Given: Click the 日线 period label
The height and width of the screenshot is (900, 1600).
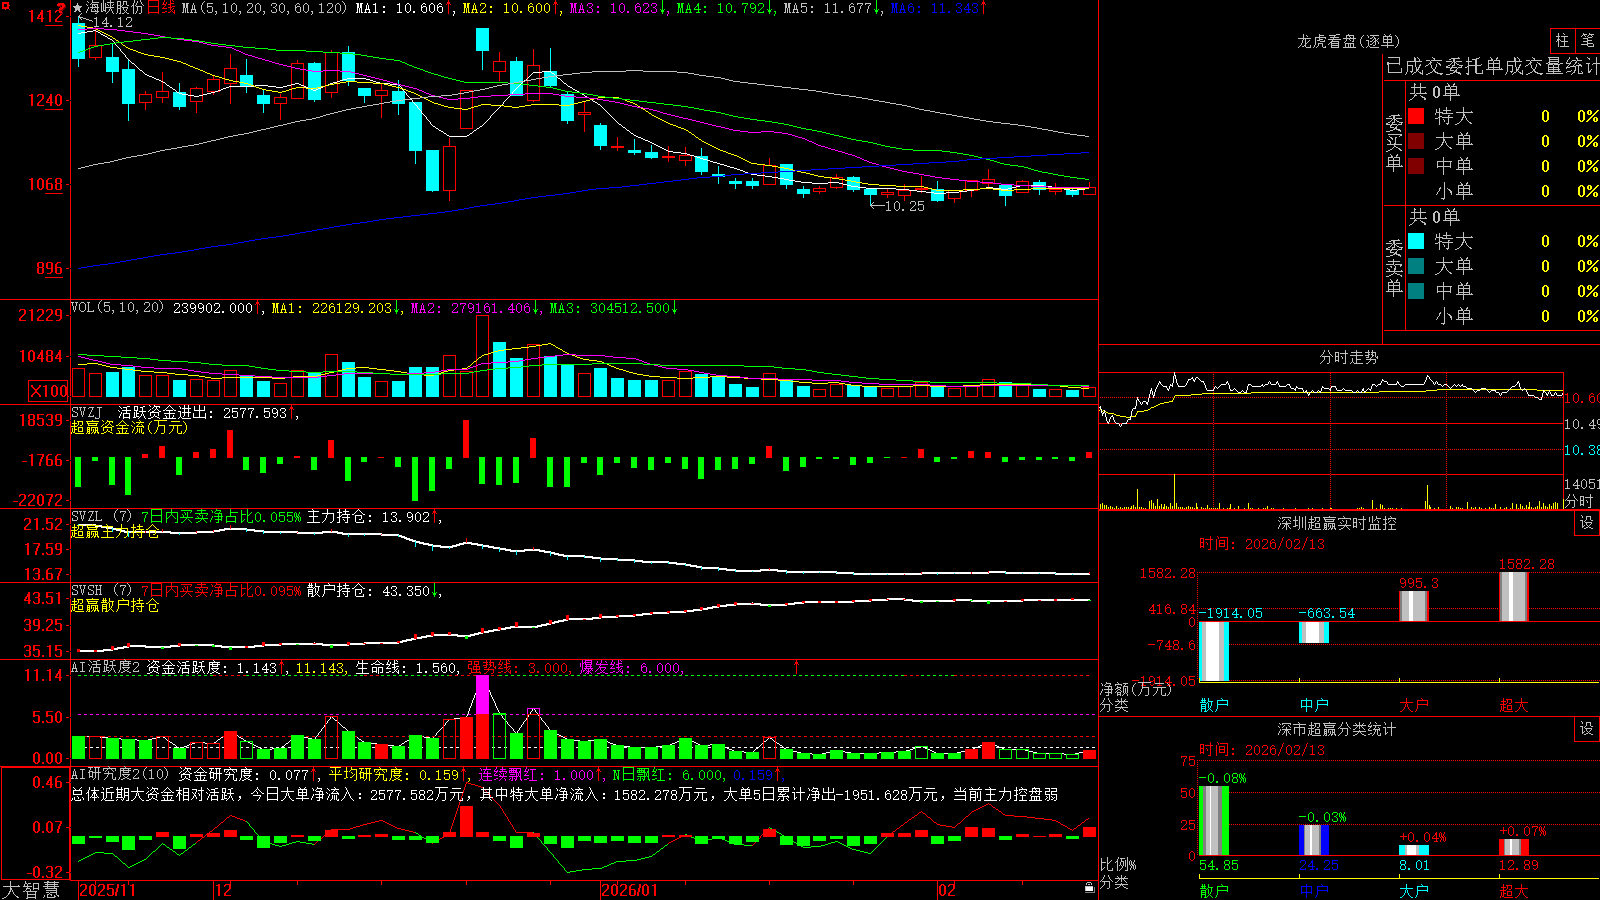Looking at the screenshot, I should pyautogui.click(x=162, y=8).
